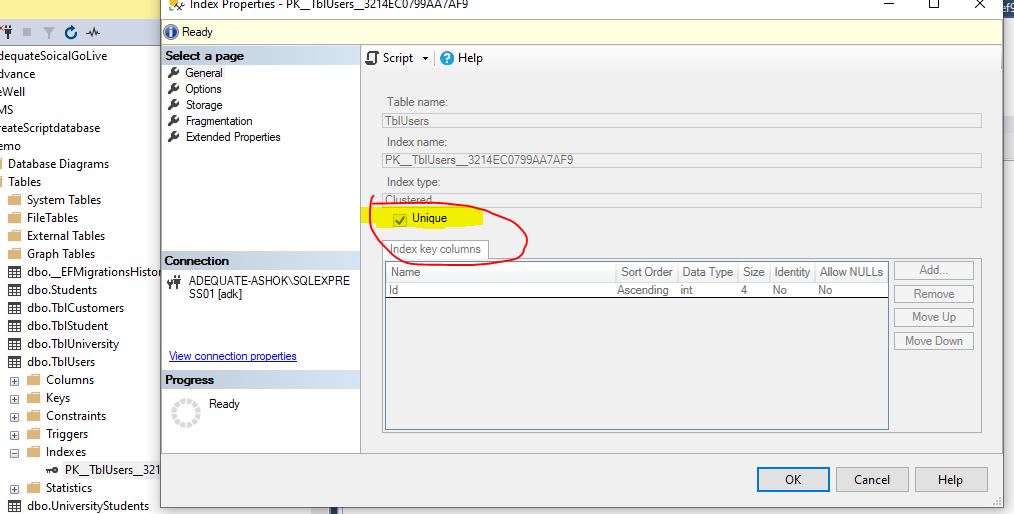This screenshot has height=514, width=1014.
Task: Open the Storage page
Action: point(204,105)
